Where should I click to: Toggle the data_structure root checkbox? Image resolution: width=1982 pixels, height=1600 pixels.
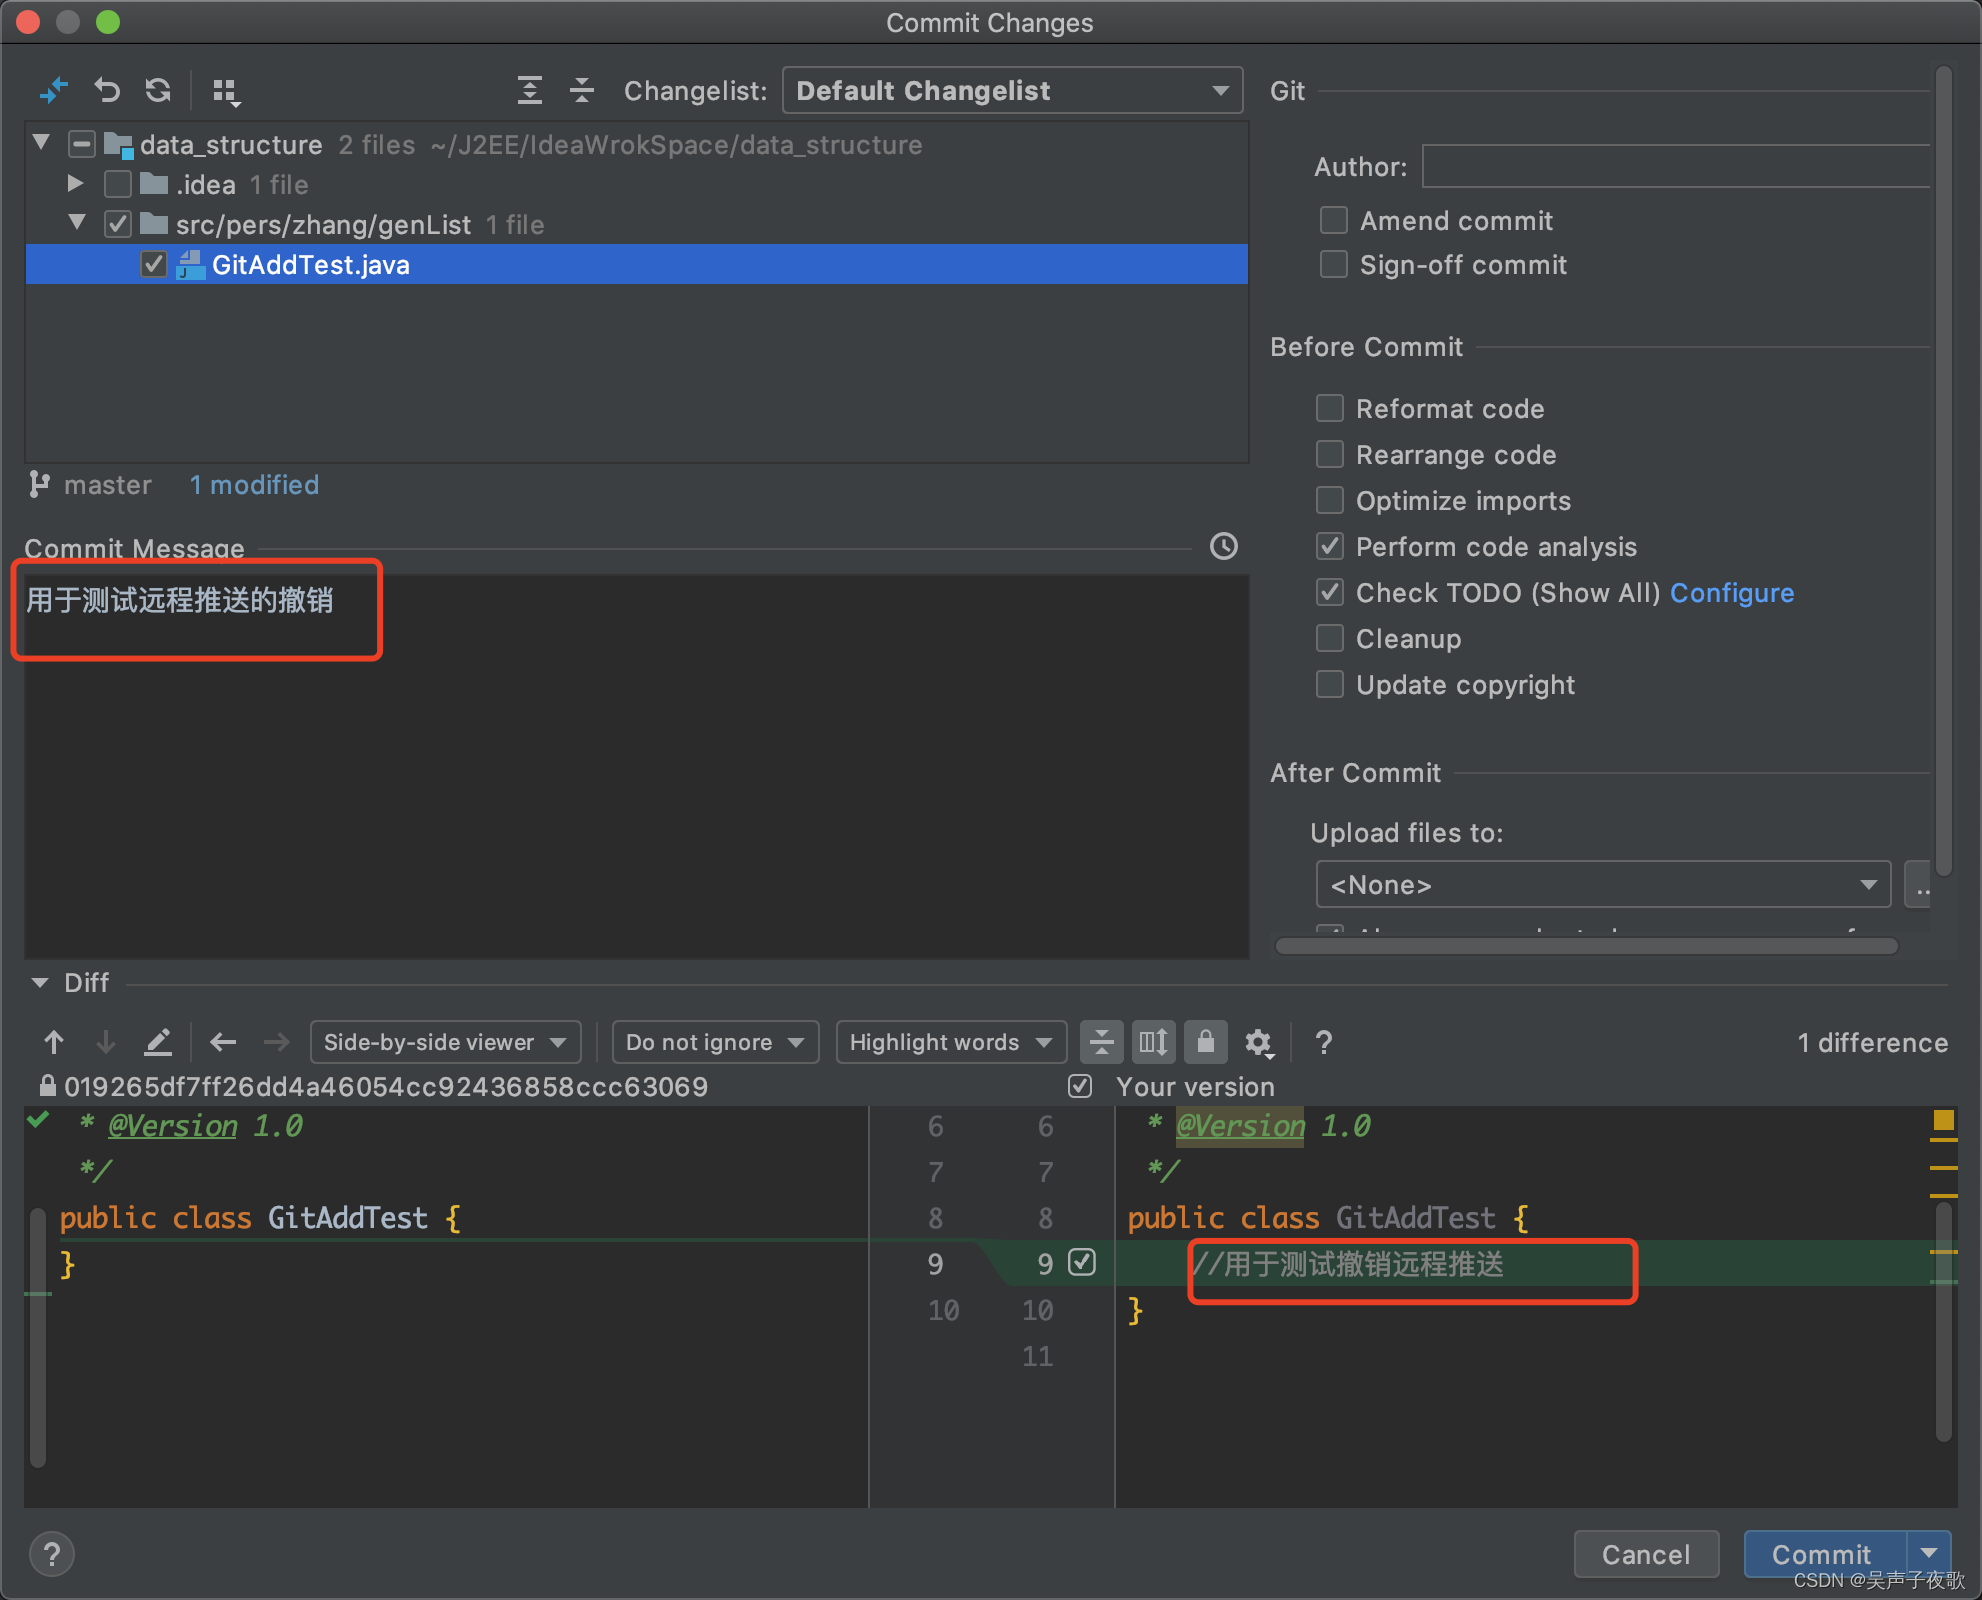click(x=81, y=144)
